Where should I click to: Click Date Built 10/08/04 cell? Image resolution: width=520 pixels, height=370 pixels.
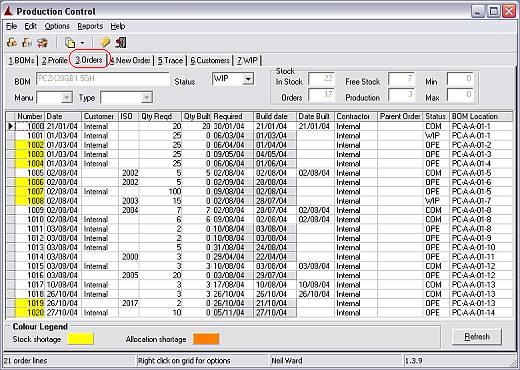tap(316, 285)
